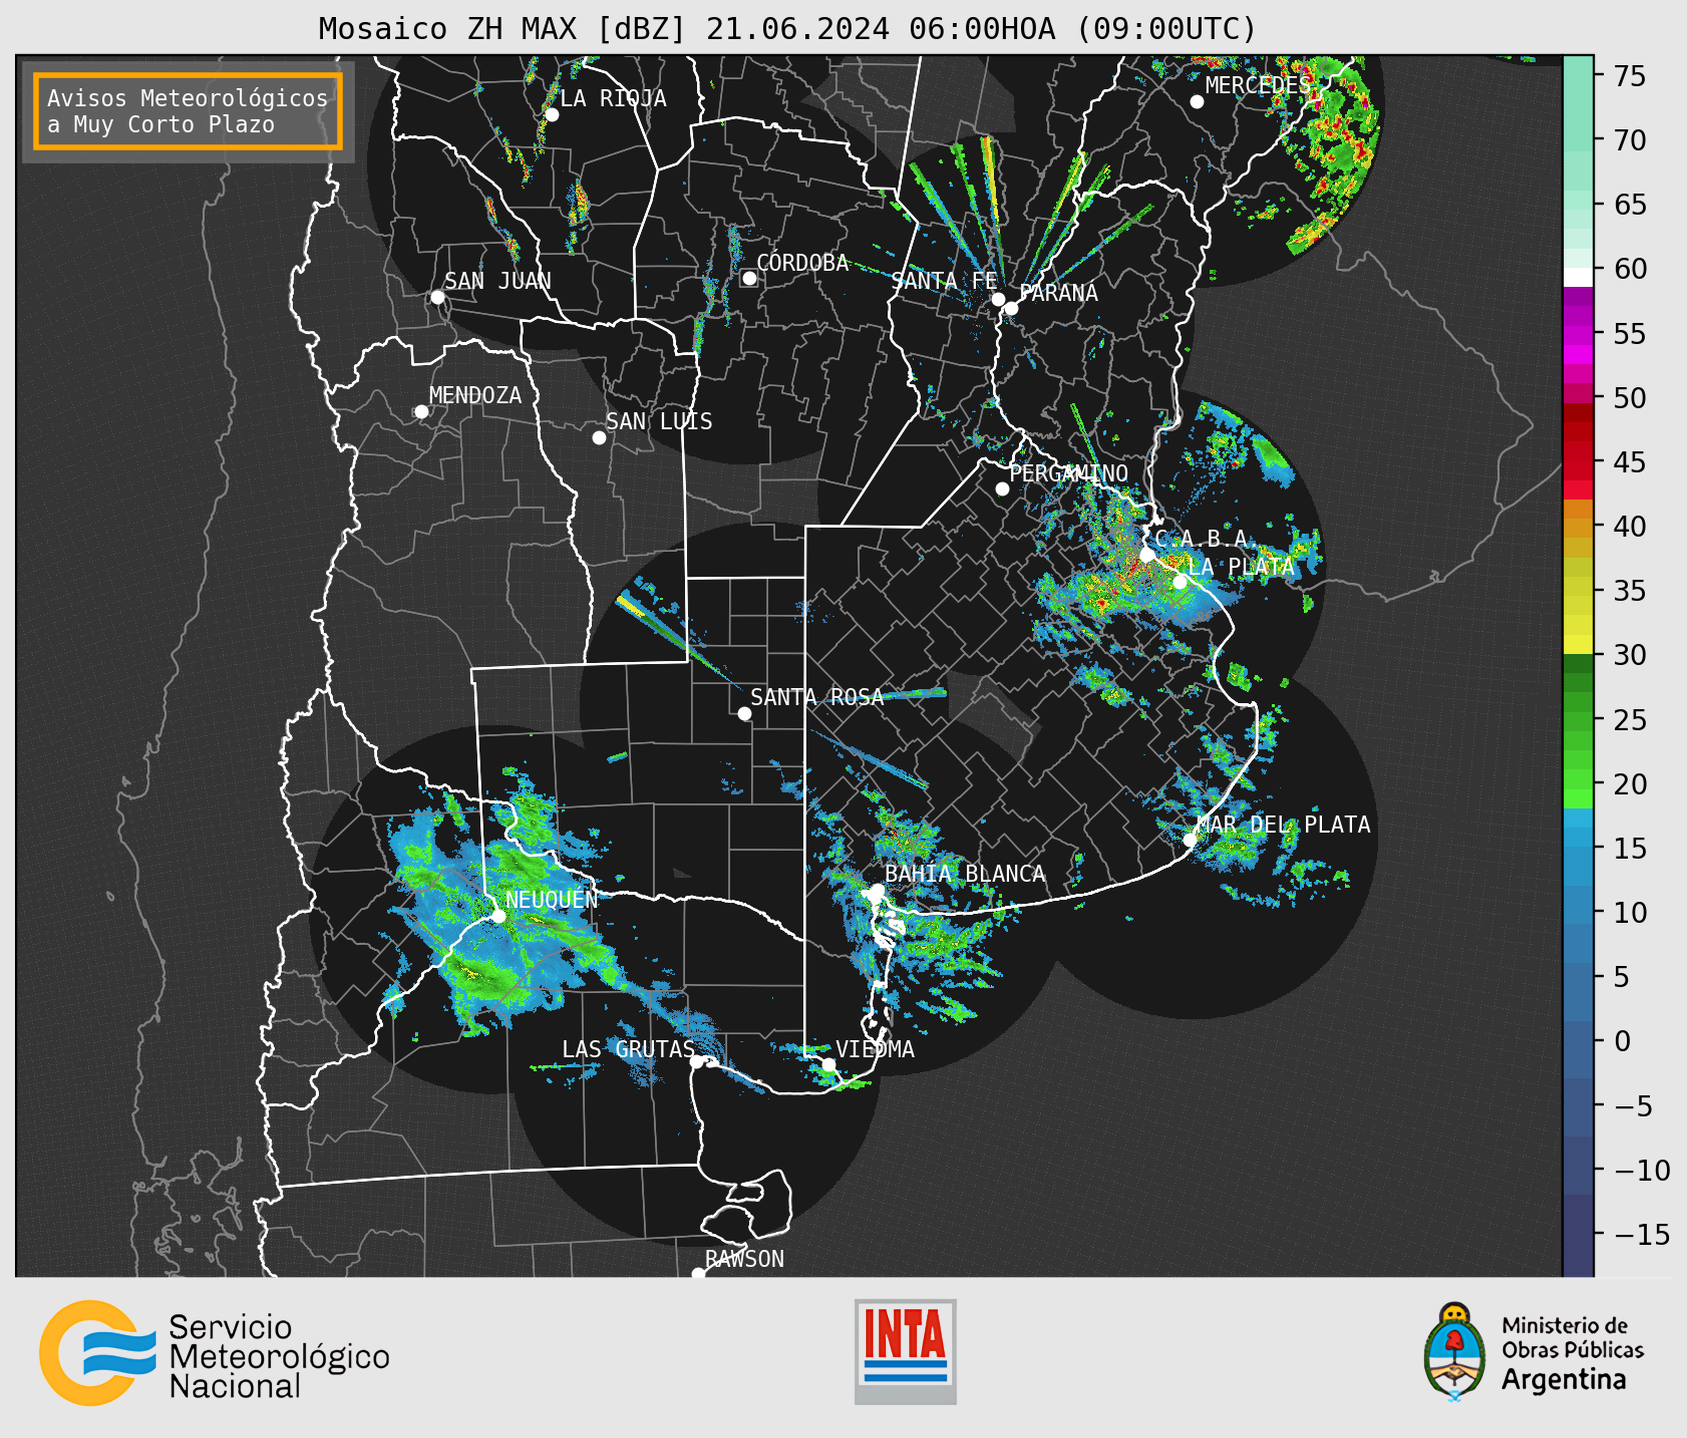Click the yellow 30 dBZ colorbar segment

click(x=1578, y=645)
